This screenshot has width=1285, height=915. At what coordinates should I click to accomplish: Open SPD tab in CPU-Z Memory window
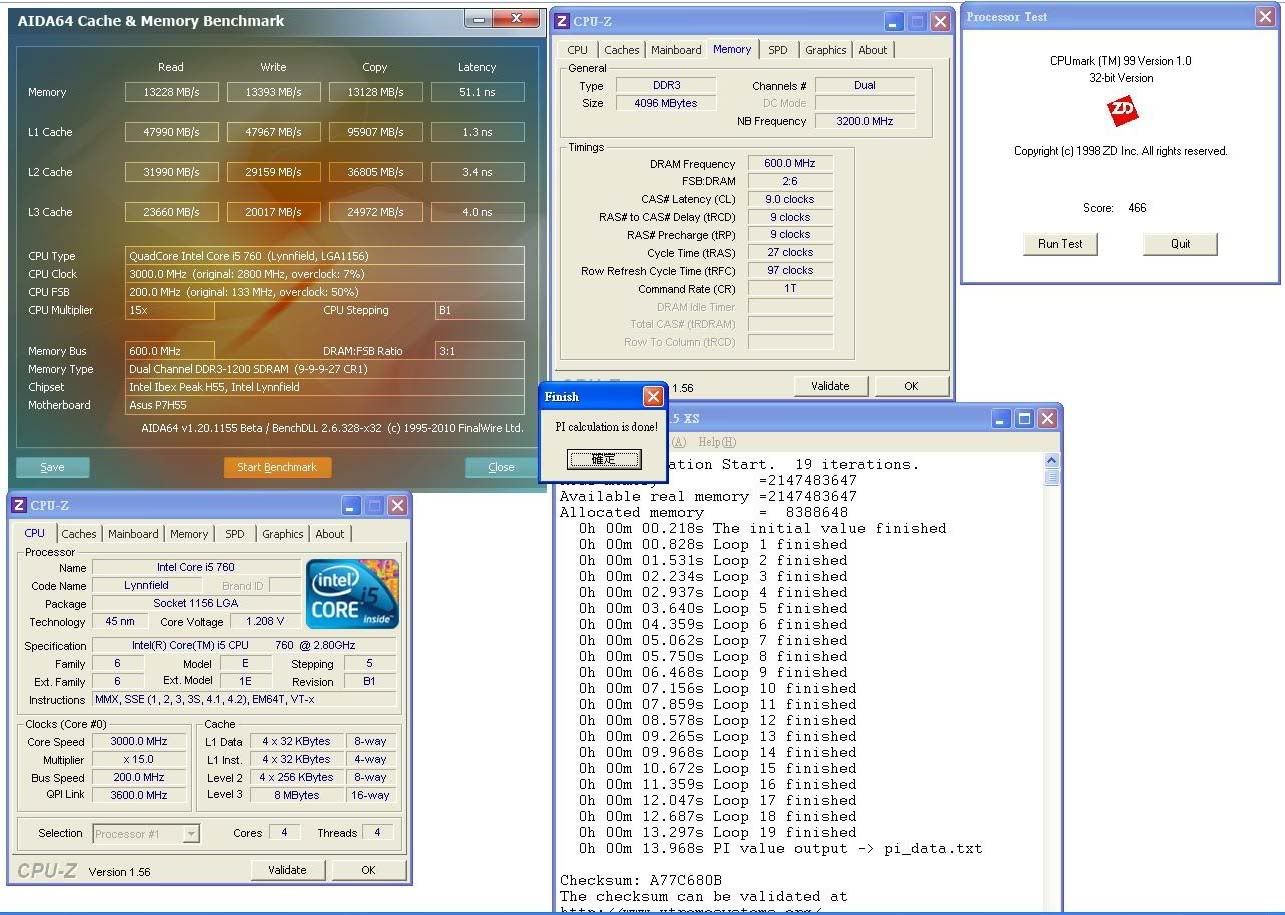pos(778,50)
